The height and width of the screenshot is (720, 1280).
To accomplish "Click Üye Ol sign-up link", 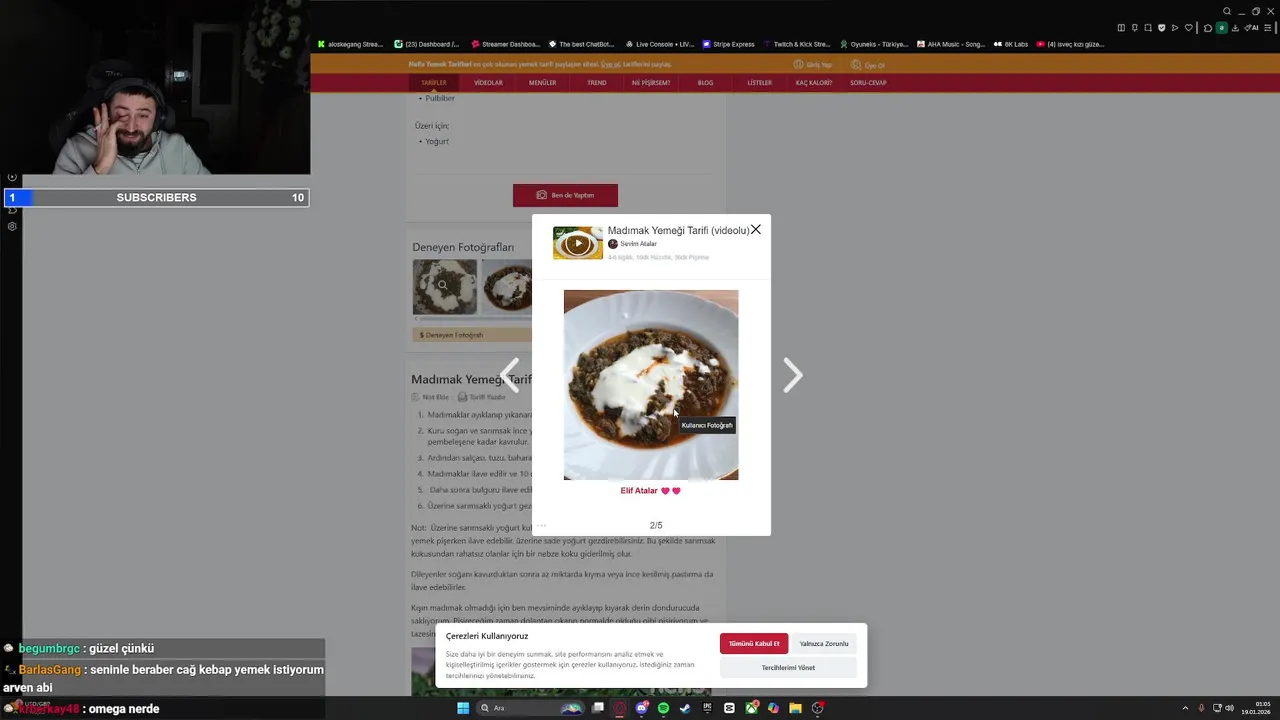I will tap(868, 65).
